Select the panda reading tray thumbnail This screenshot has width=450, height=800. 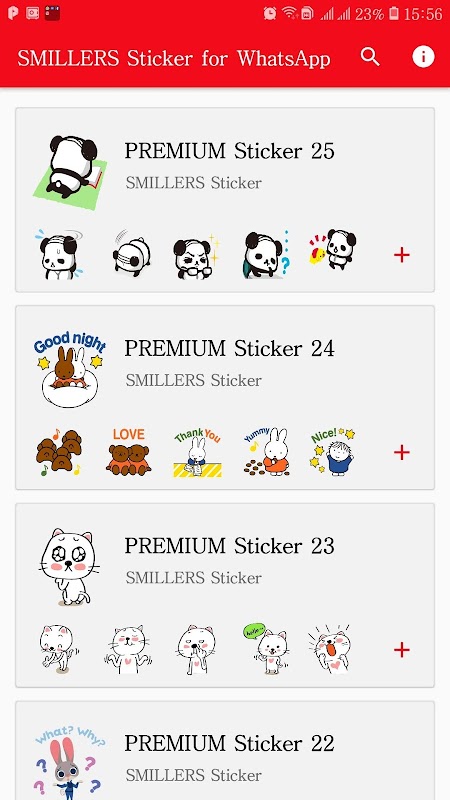(x=70, y=172)
